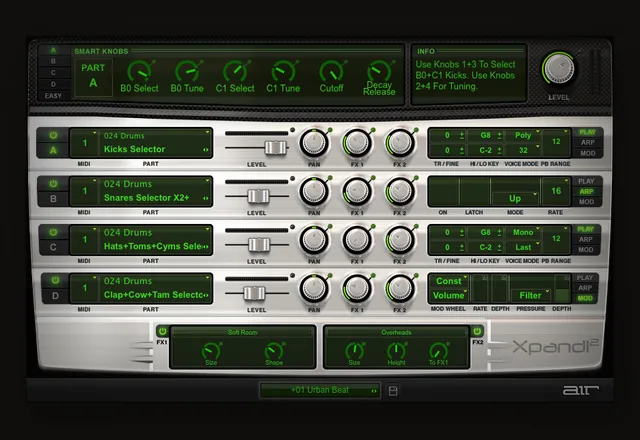
Task: Toggle power for part A
Action: pos(53,135)
